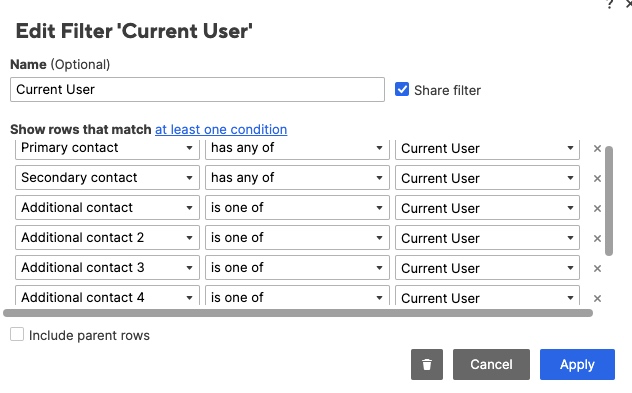Remove the Additional contact 2 condition

597,239
